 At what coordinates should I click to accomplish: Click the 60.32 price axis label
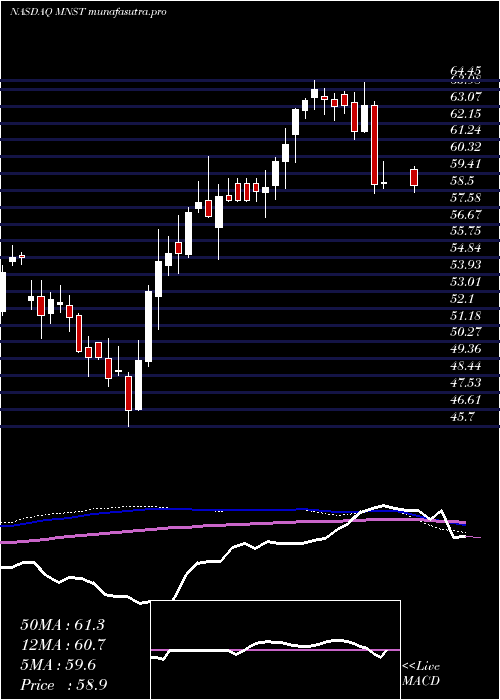(x=466, y=147)
